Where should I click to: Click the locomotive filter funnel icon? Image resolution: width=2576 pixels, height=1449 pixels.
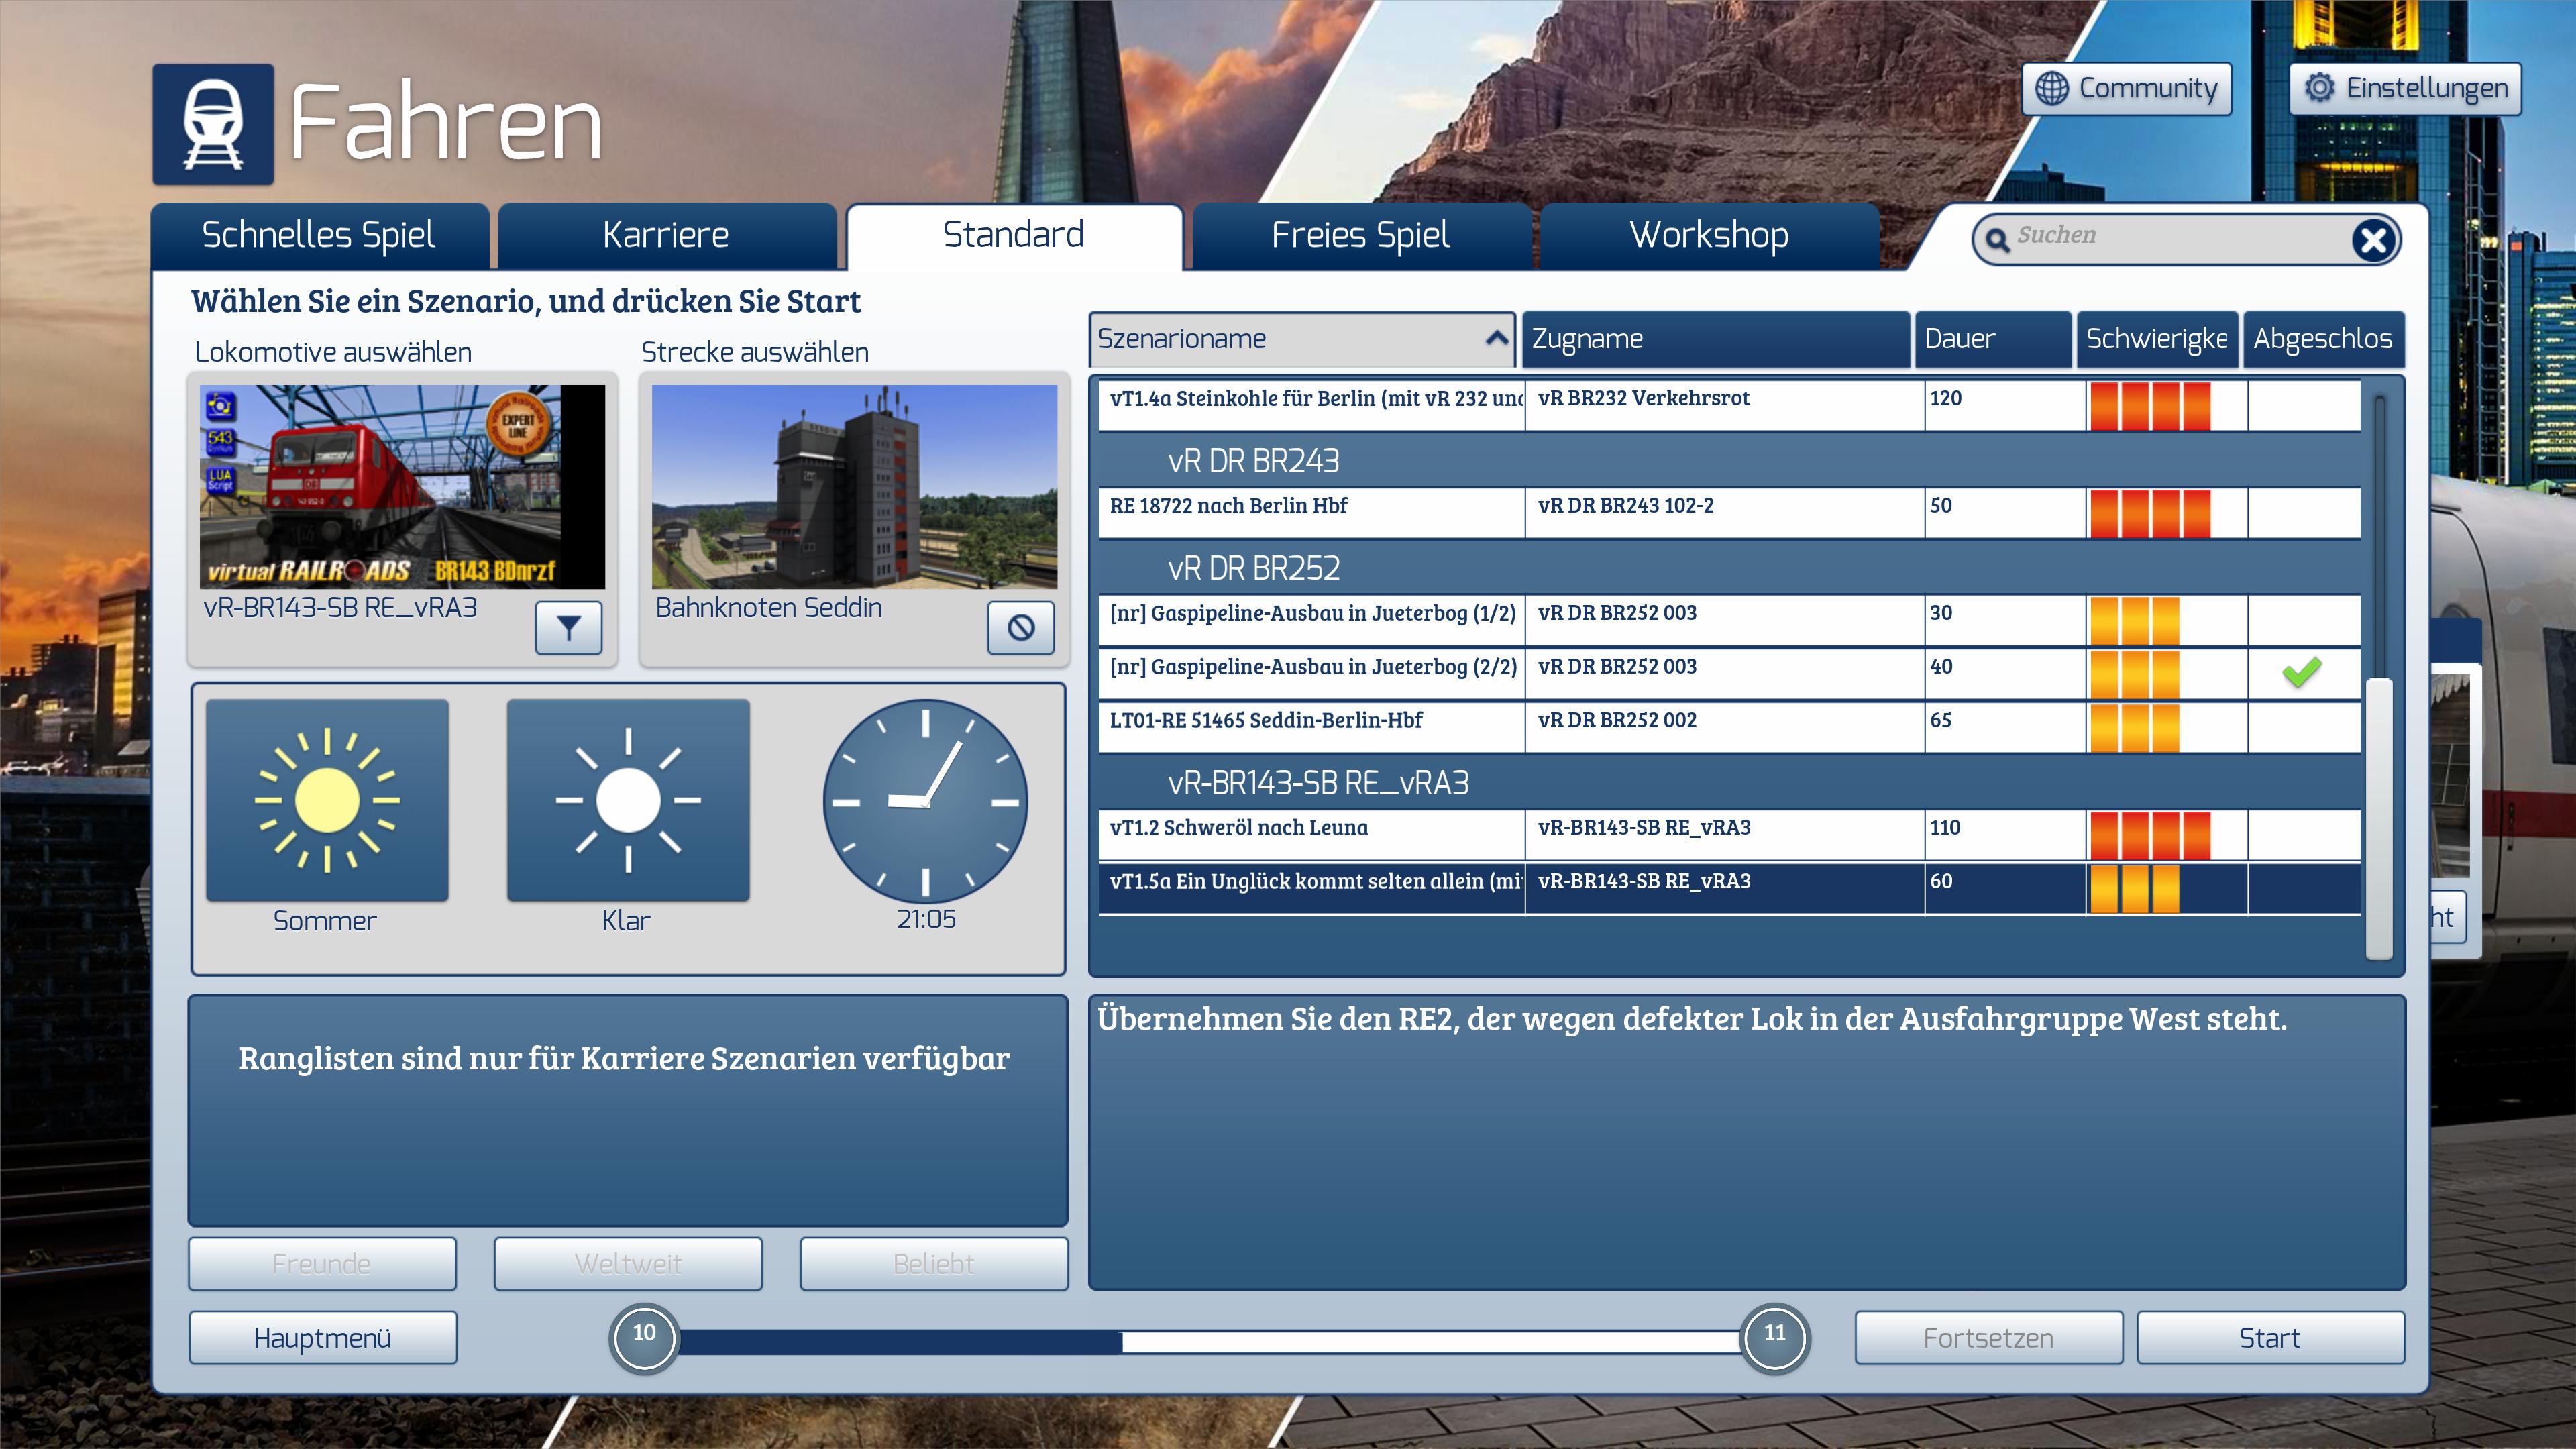(x=568, y=628)
